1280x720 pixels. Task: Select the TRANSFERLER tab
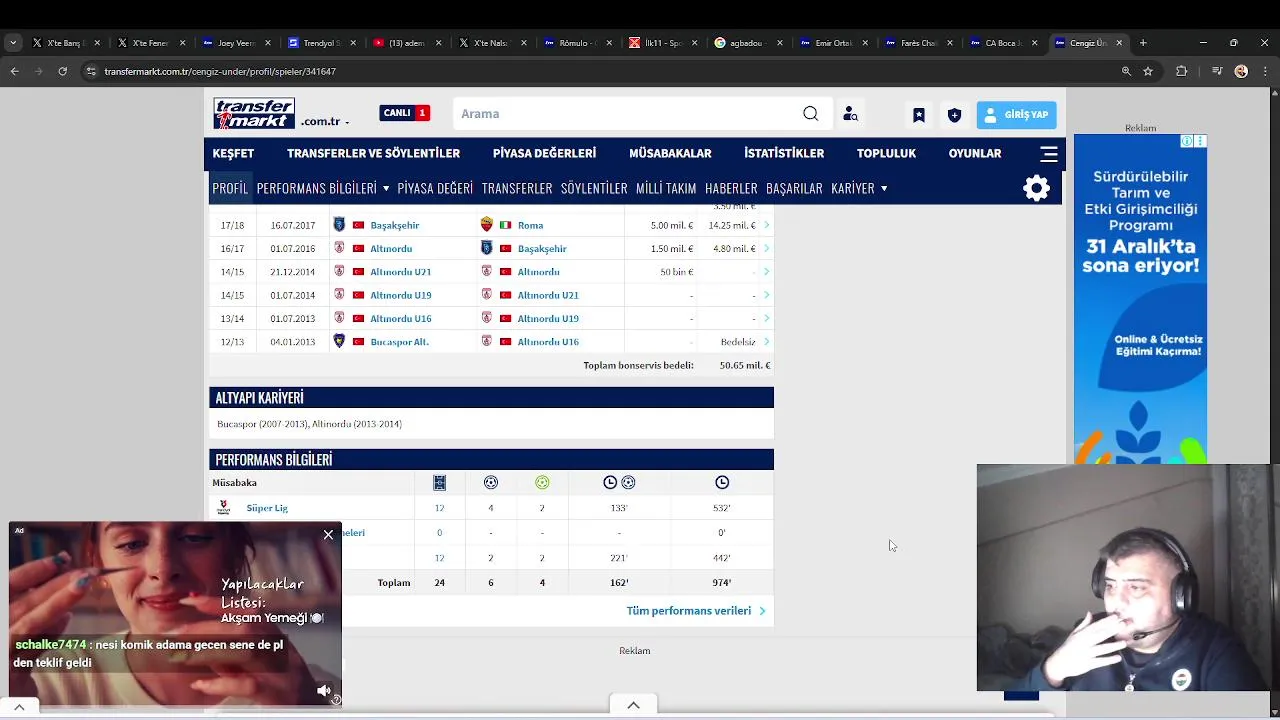517,188
